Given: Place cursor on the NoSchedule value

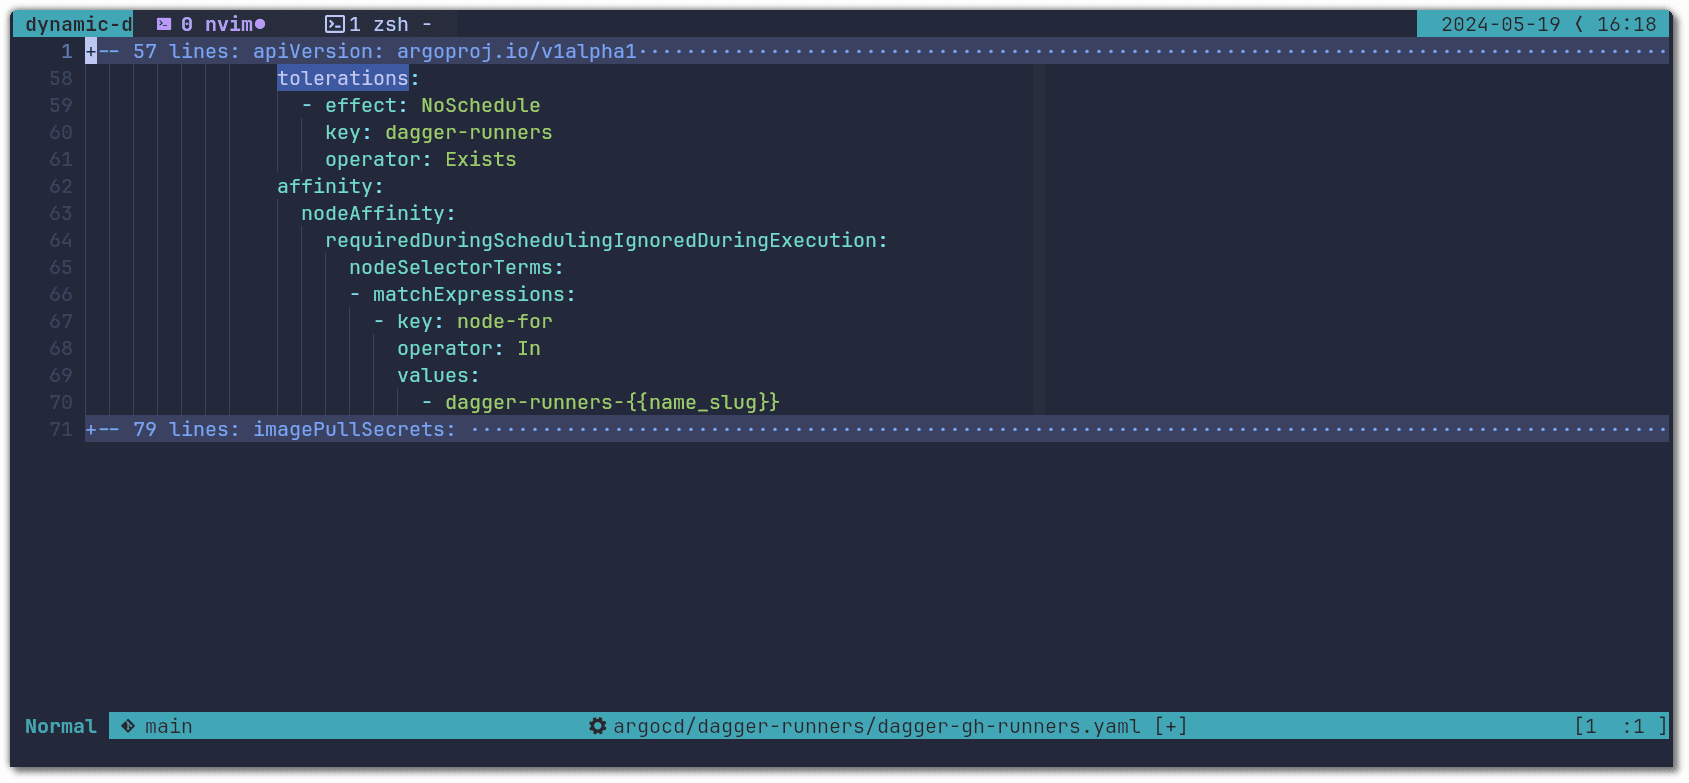Looking at the screenshot, I should click(480, 105).
